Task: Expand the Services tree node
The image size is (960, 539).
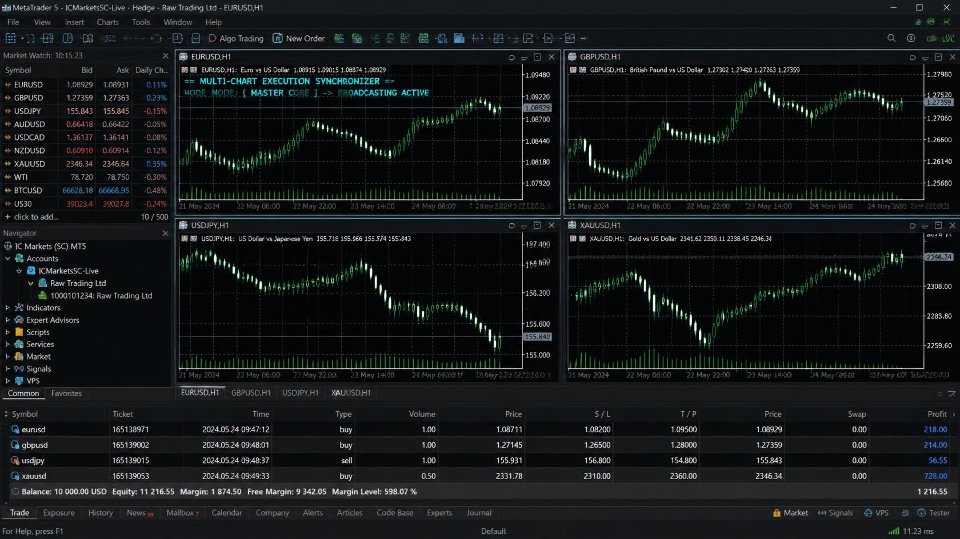Action: [x=8, y=344]
